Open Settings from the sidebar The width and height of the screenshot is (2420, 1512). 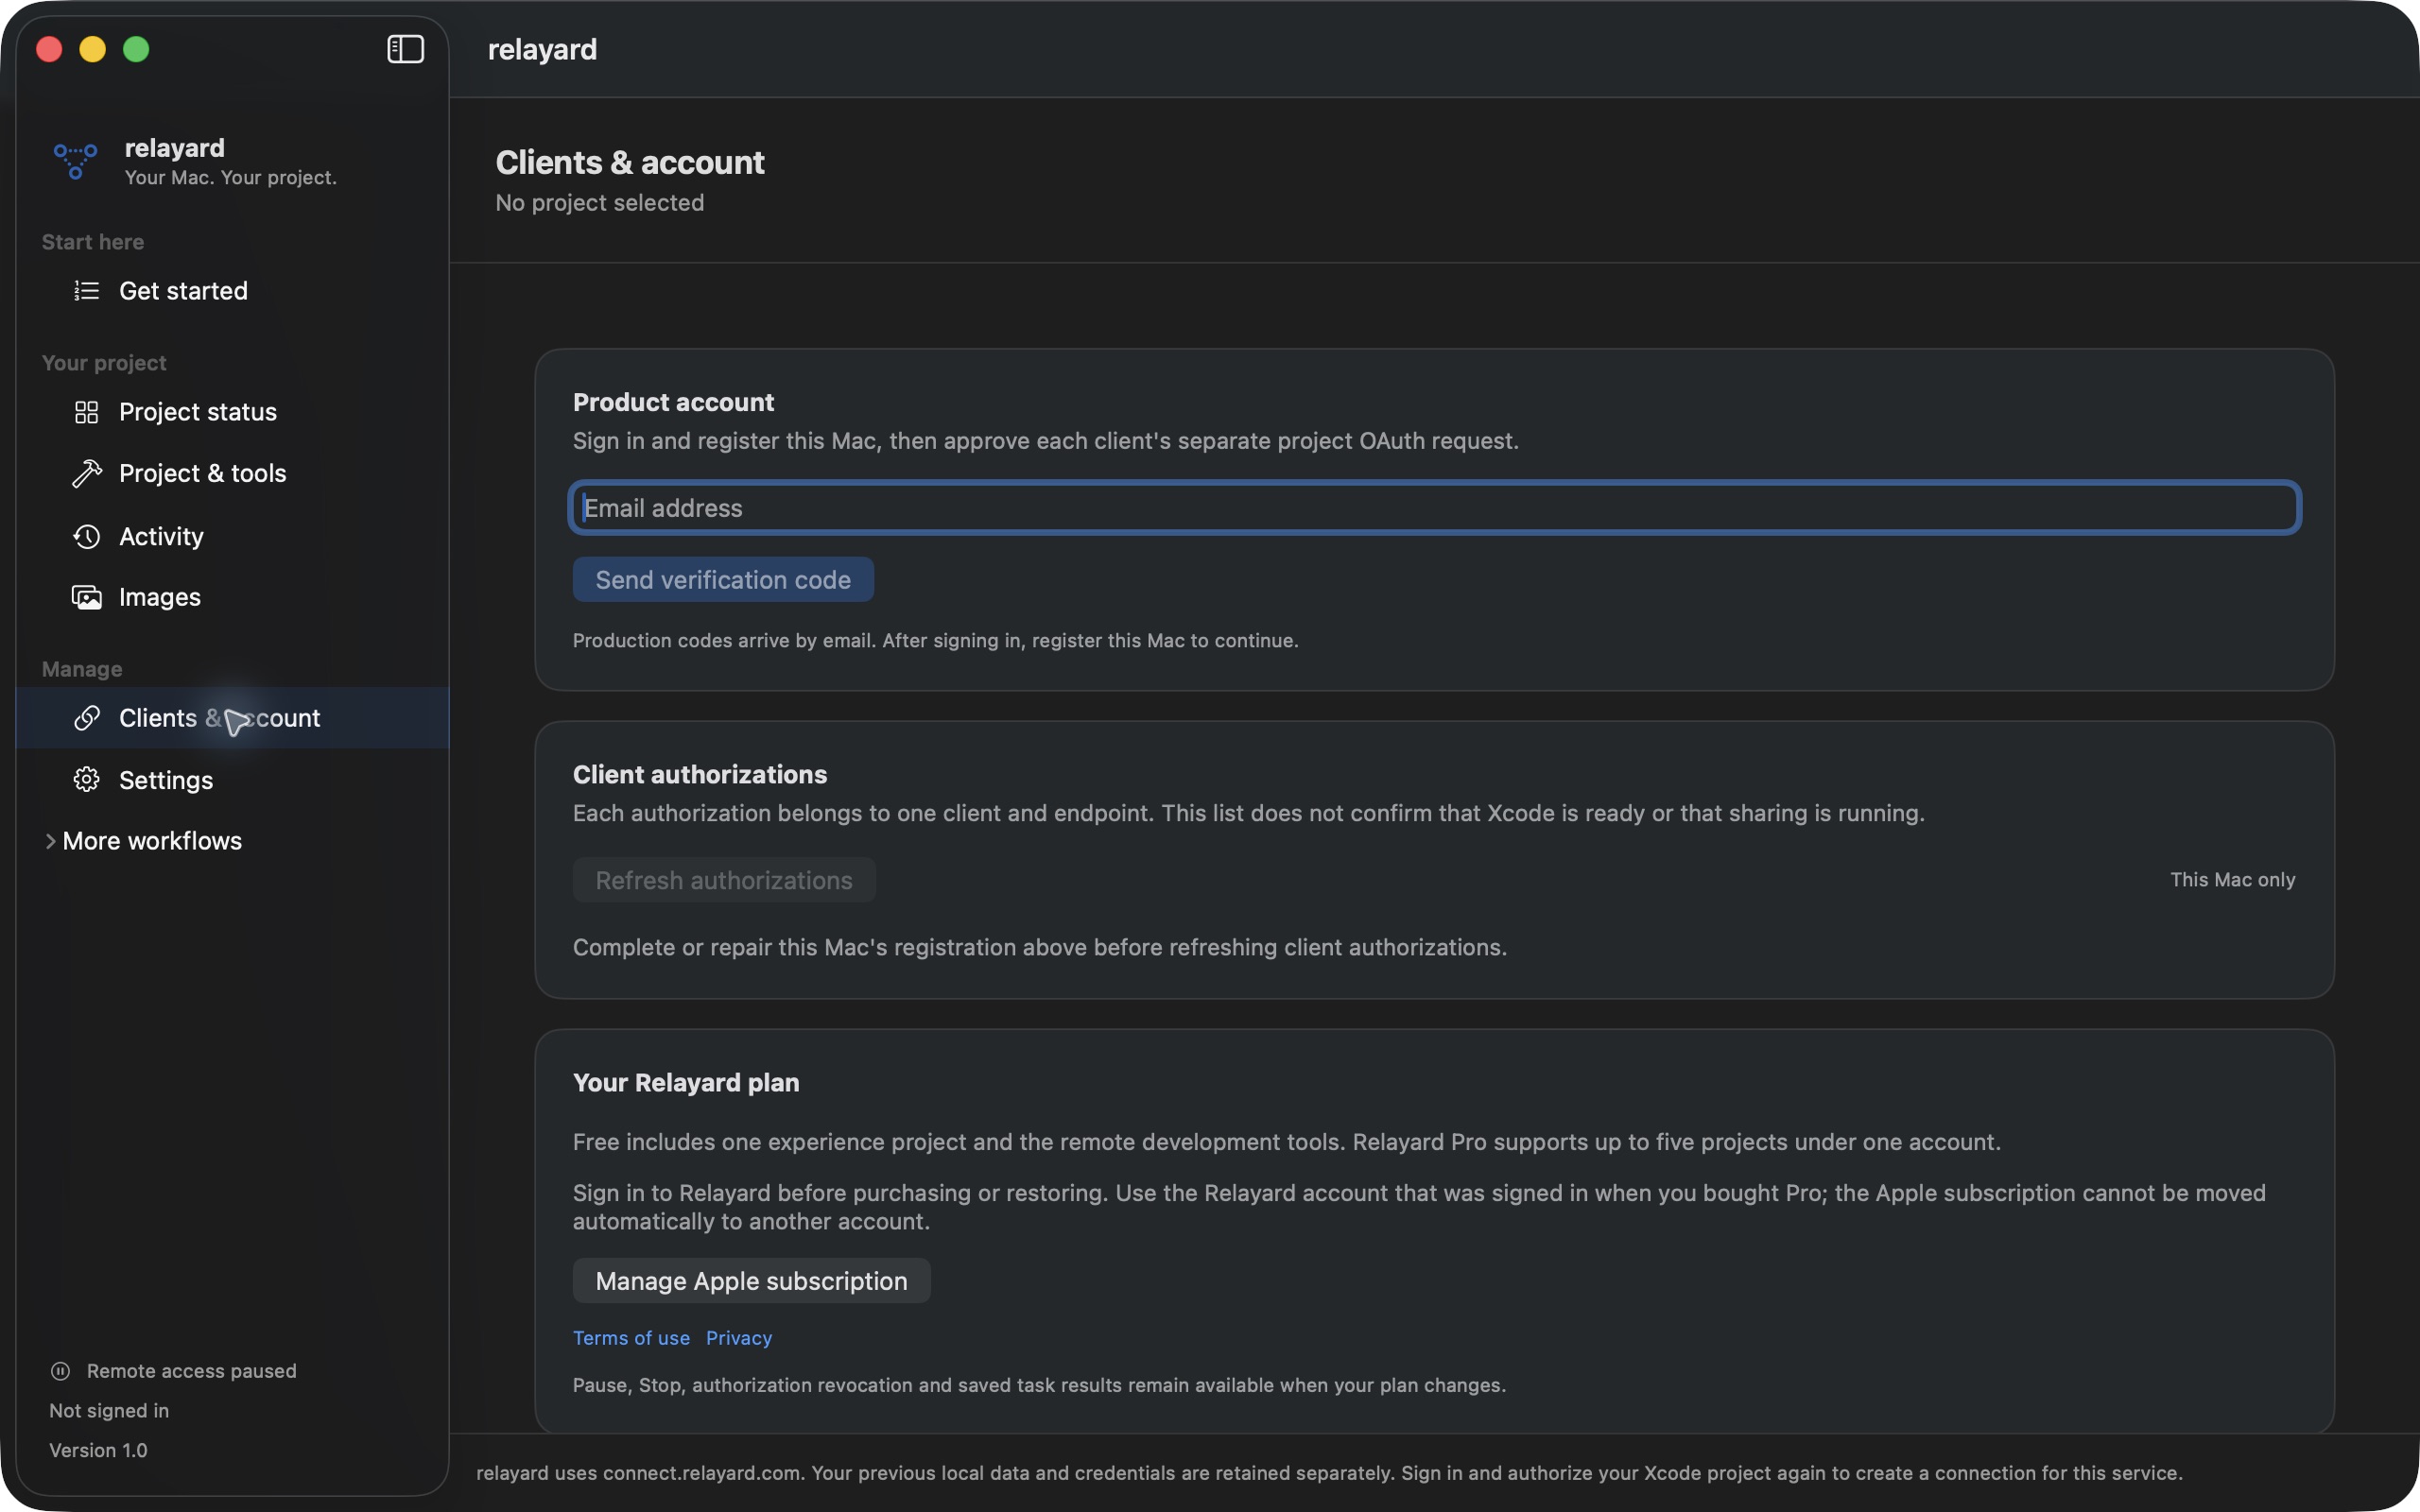(232, 780)
